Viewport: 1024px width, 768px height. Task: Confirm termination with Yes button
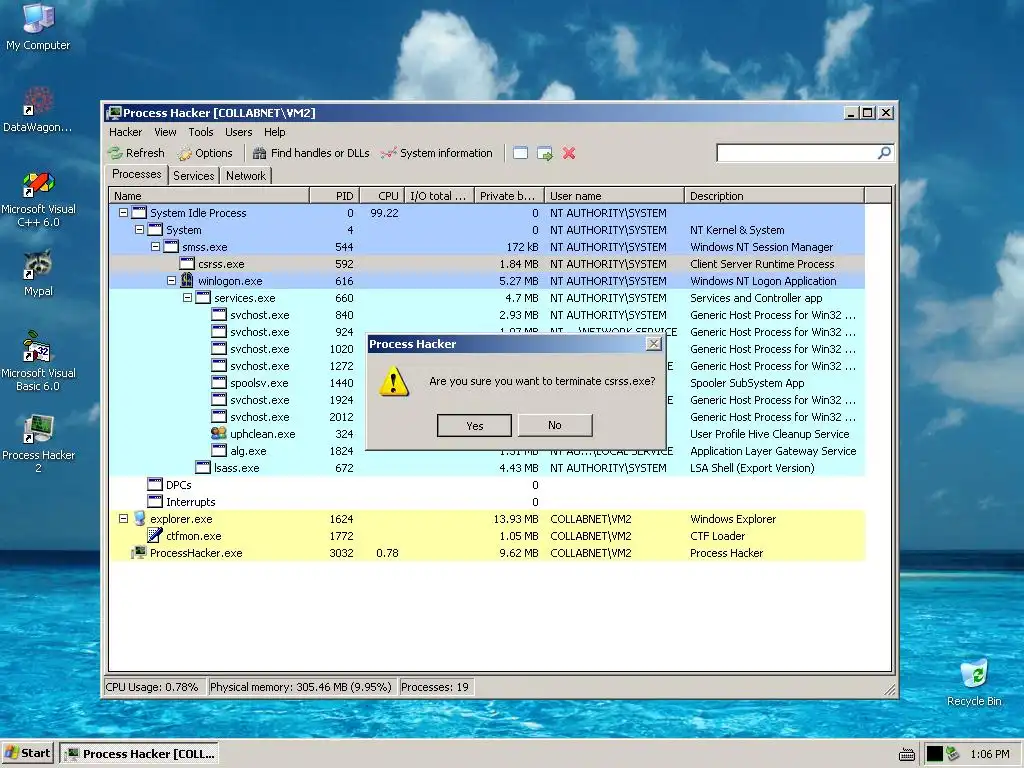pos(474,426)
